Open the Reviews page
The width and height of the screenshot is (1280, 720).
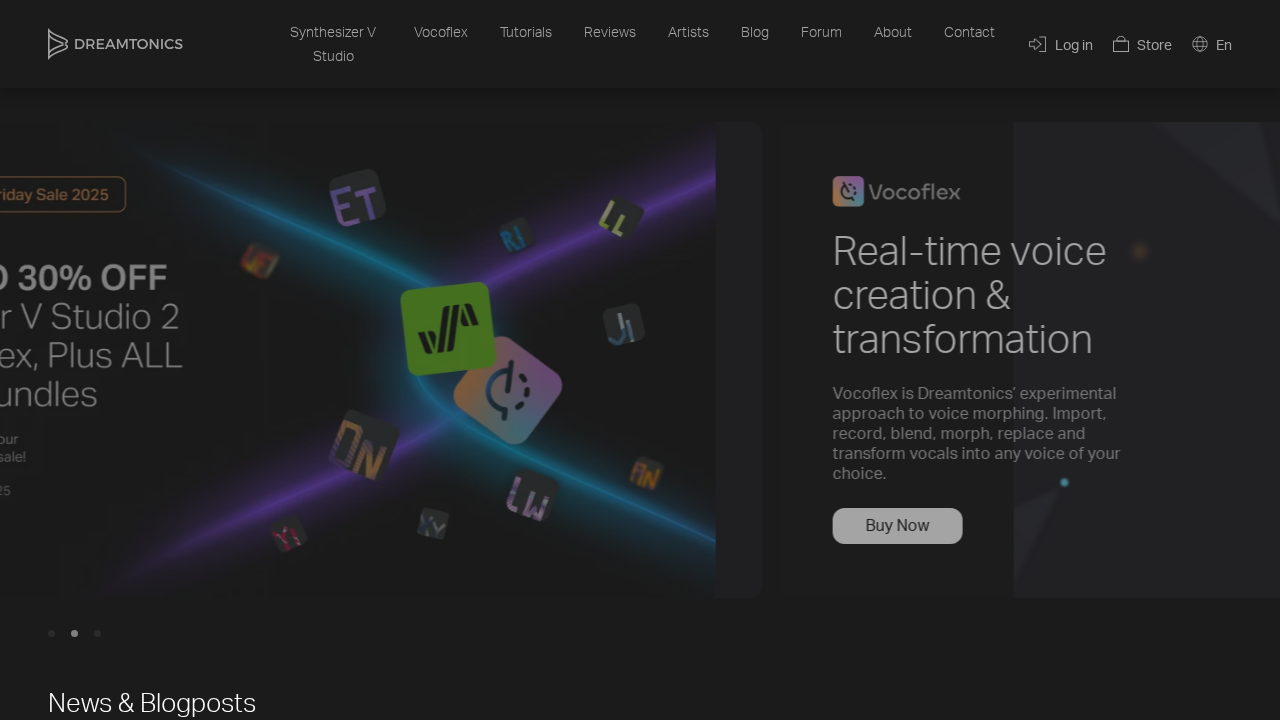609,32
